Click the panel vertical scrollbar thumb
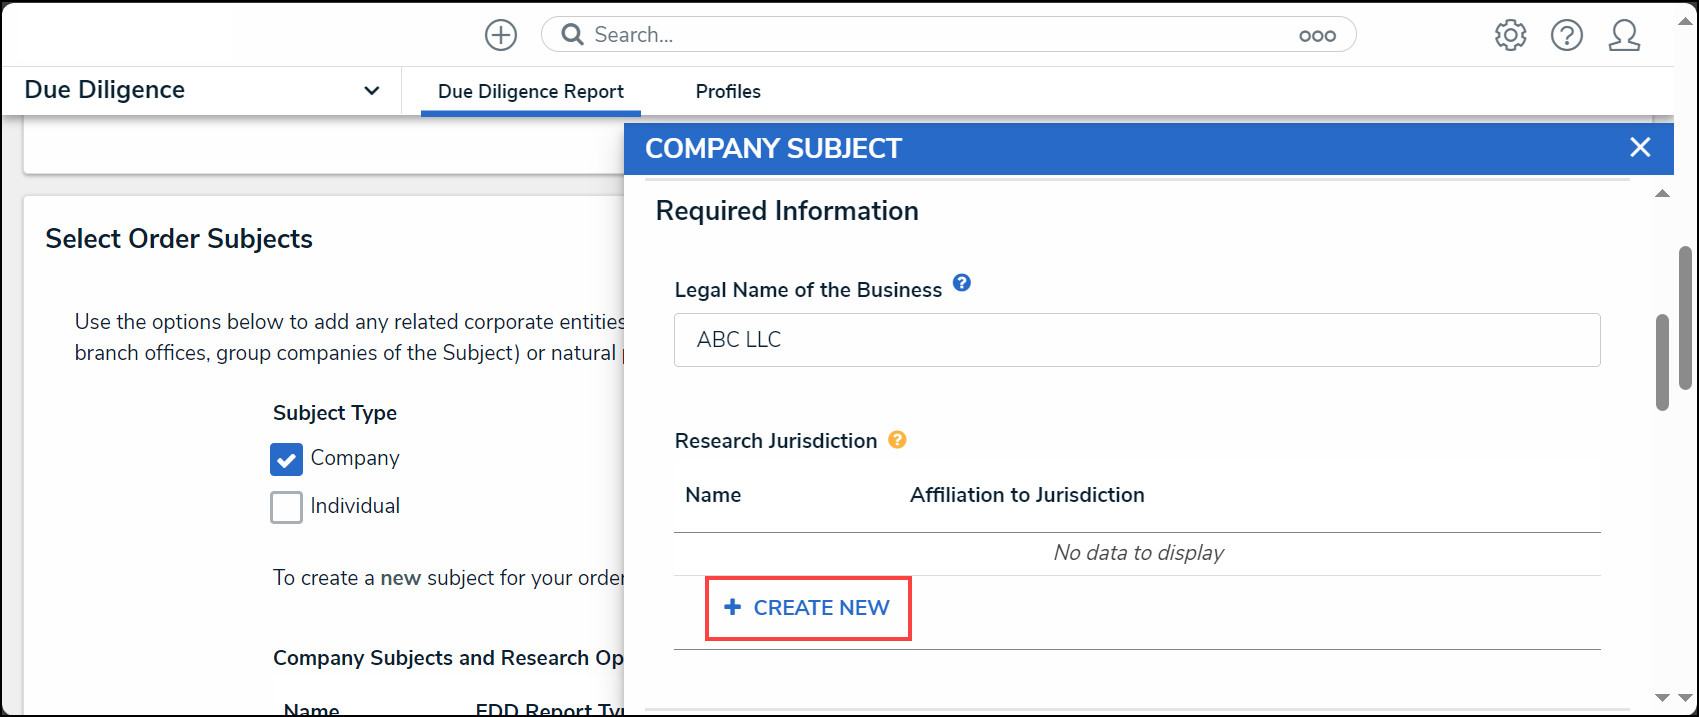 click(x=1662, y=362)
